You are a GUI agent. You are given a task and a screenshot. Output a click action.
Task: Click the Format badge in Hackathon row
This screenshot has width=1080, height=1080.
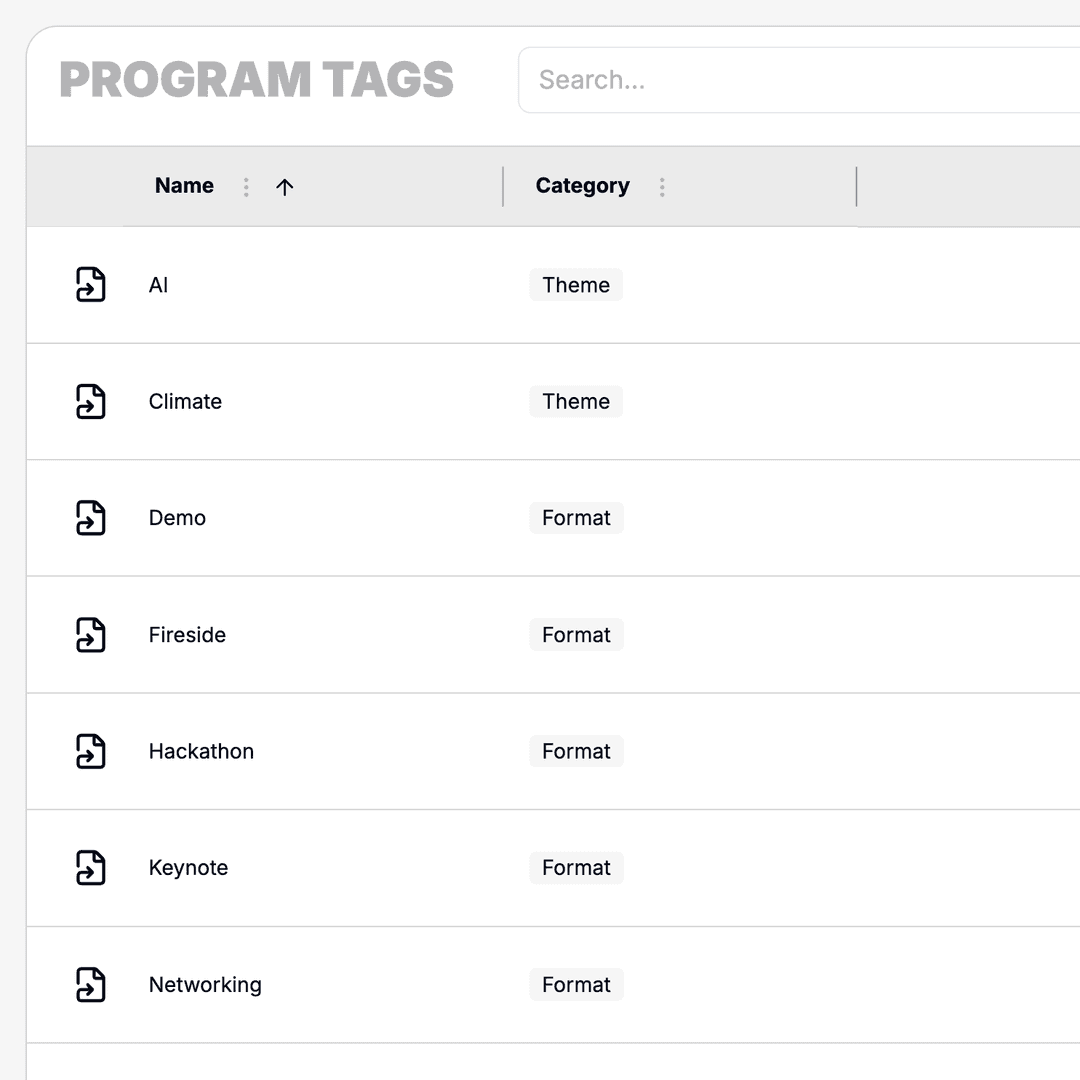[x=577, y=751]
